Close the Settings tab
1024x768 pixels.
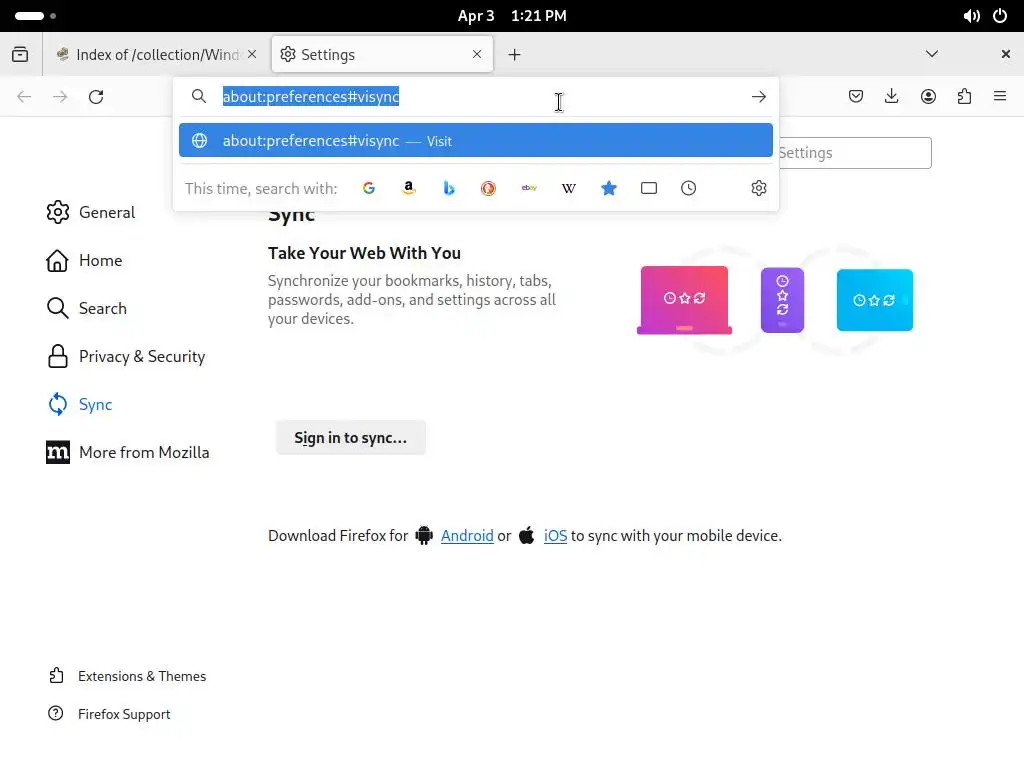pyautogui.click(x=477, y=54)
